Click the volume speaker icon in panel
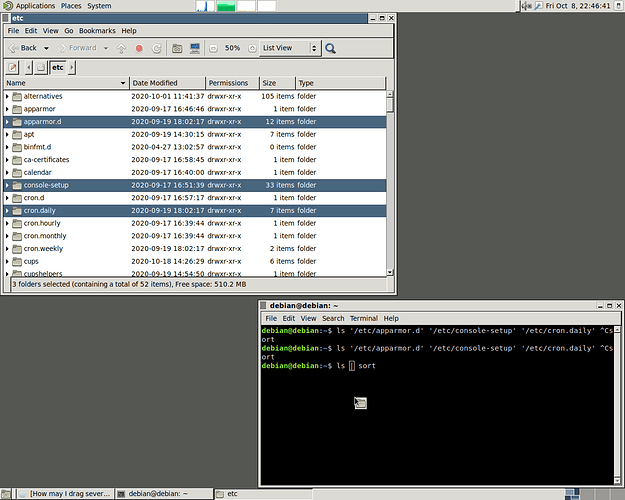This screenshot has width=625, height=500. point(527,6)
